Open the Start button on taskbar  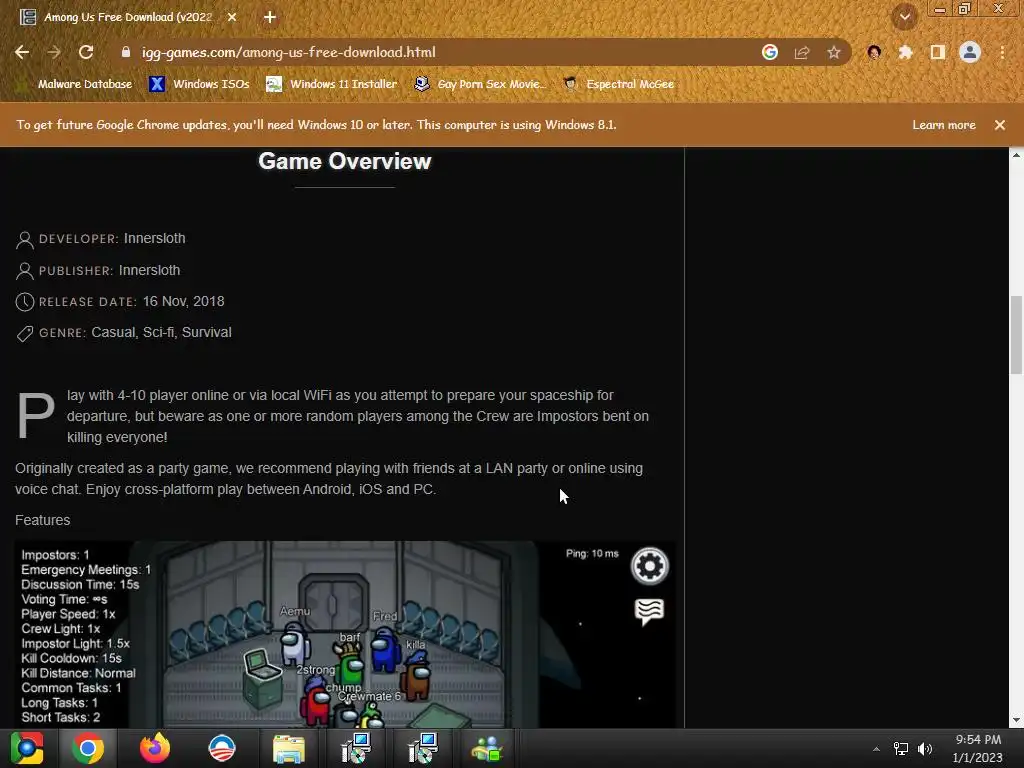(27, 748)
